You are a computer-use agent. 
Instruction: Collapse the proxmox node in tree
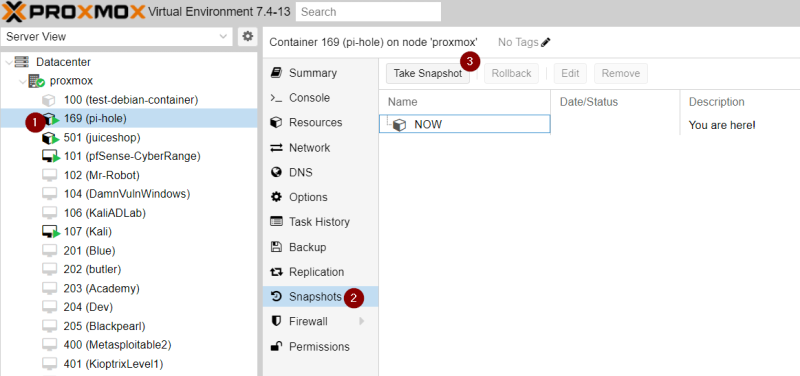tap(22, 81)
